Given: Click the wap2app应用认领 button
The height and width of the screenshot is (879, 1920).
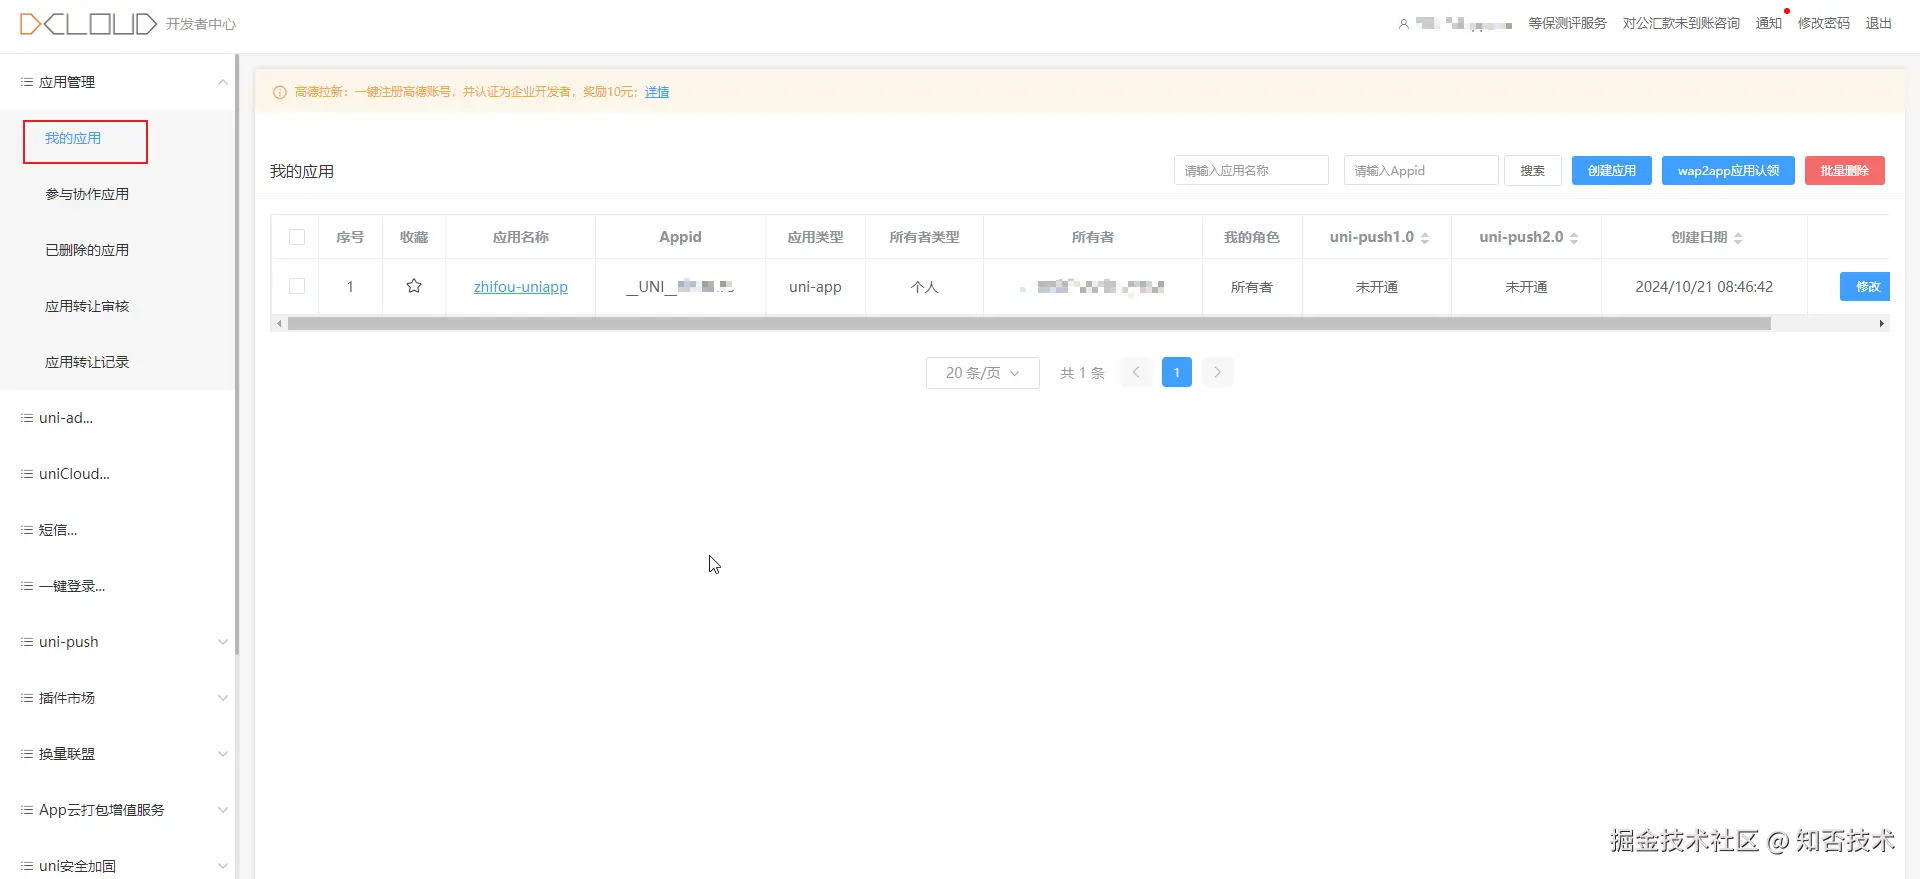Looking at the screenshot, I should (1728, 170).
